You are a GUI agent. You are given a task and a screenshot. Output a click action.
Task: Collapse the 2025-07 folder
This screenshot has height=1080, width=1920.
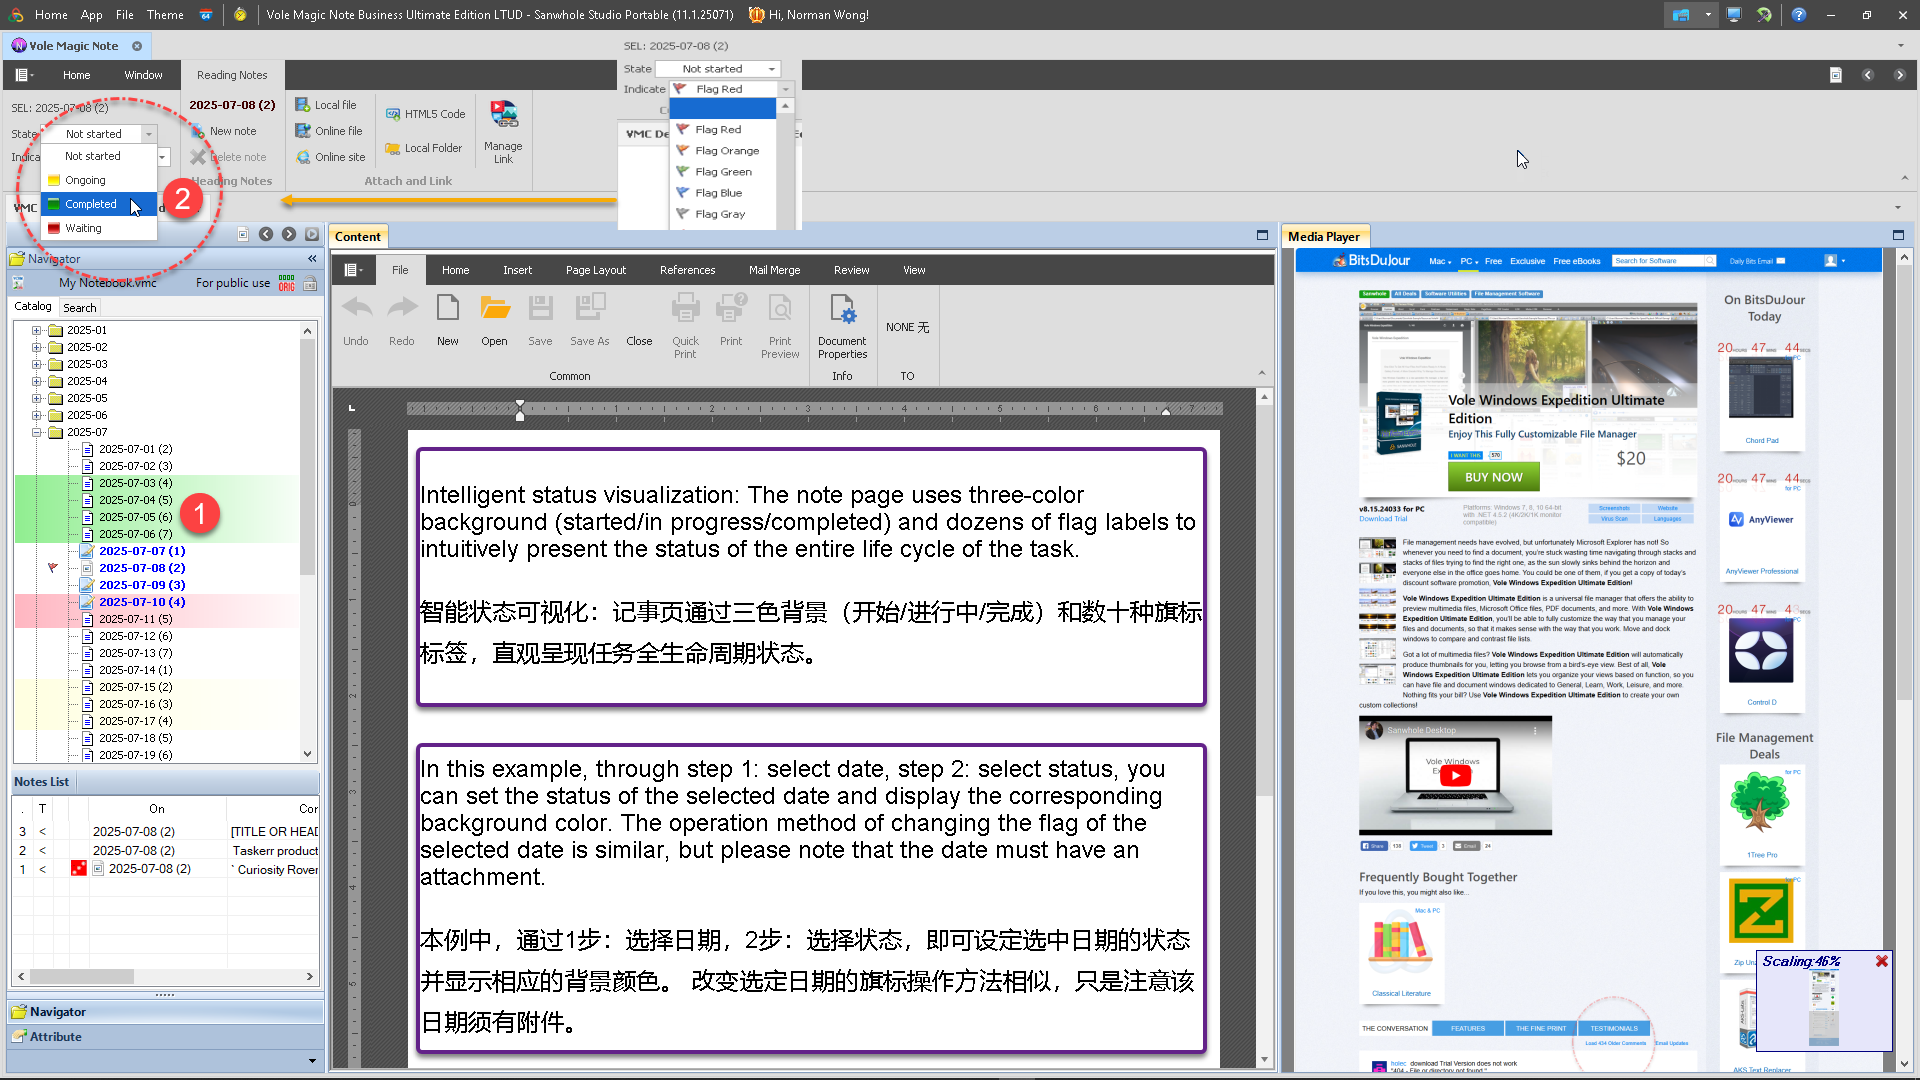pyautogui.click(x=36, y=432)
